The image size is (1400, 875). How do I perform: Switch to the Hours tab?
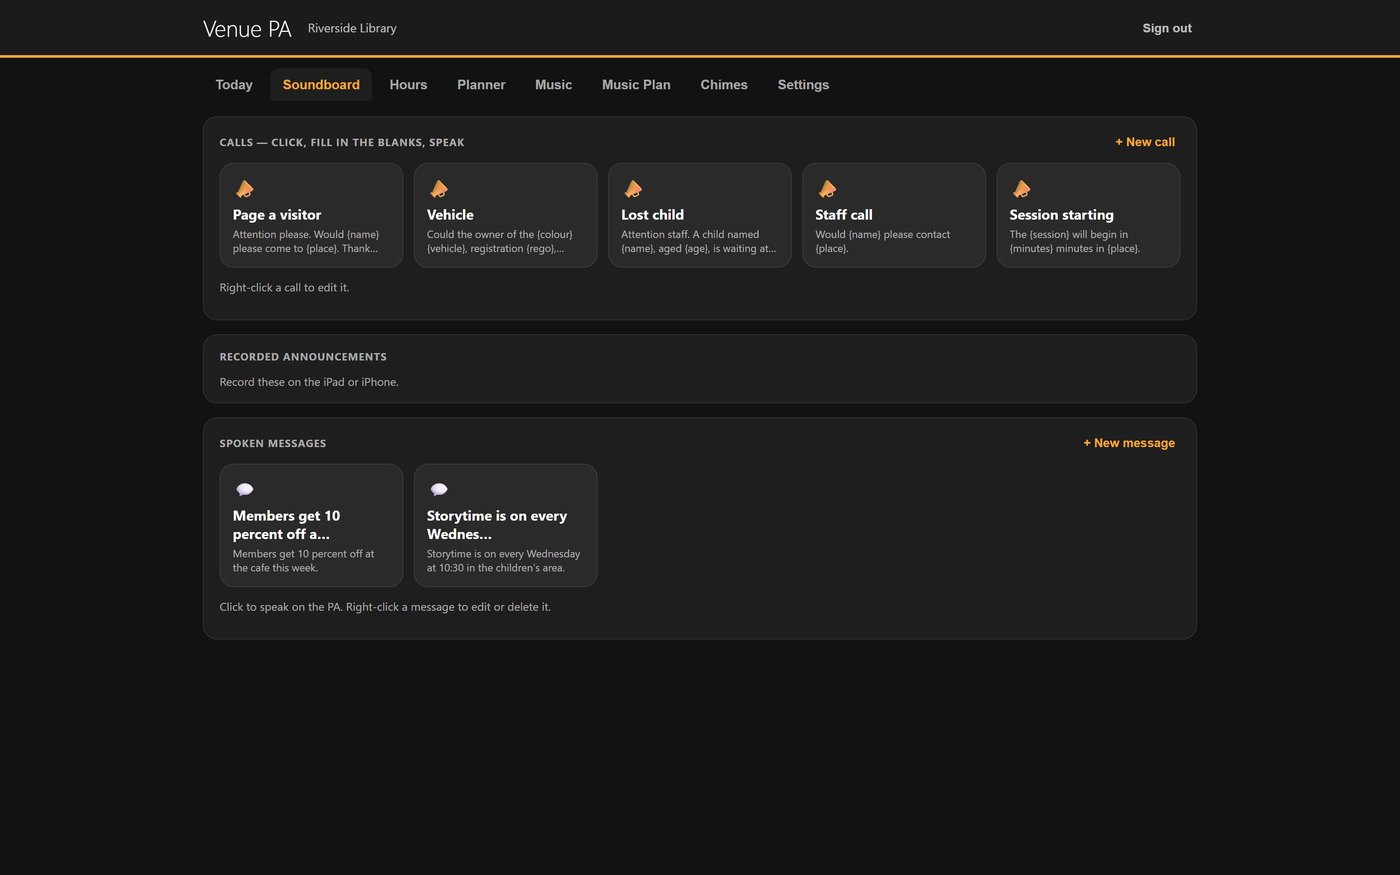tap(408, 85)
